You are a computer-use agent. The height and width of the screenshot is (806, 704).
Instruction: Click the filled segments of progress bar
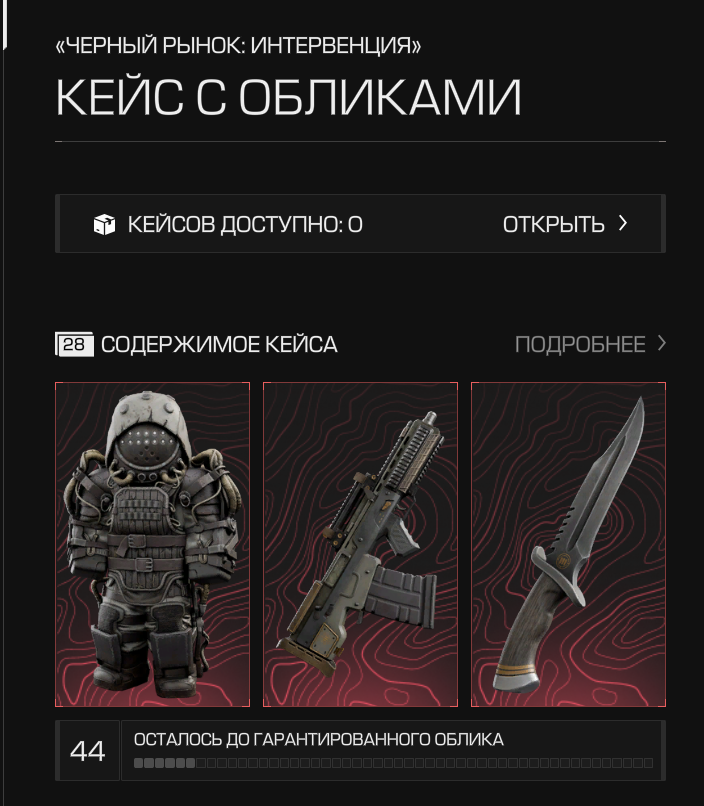click(164, 763)
